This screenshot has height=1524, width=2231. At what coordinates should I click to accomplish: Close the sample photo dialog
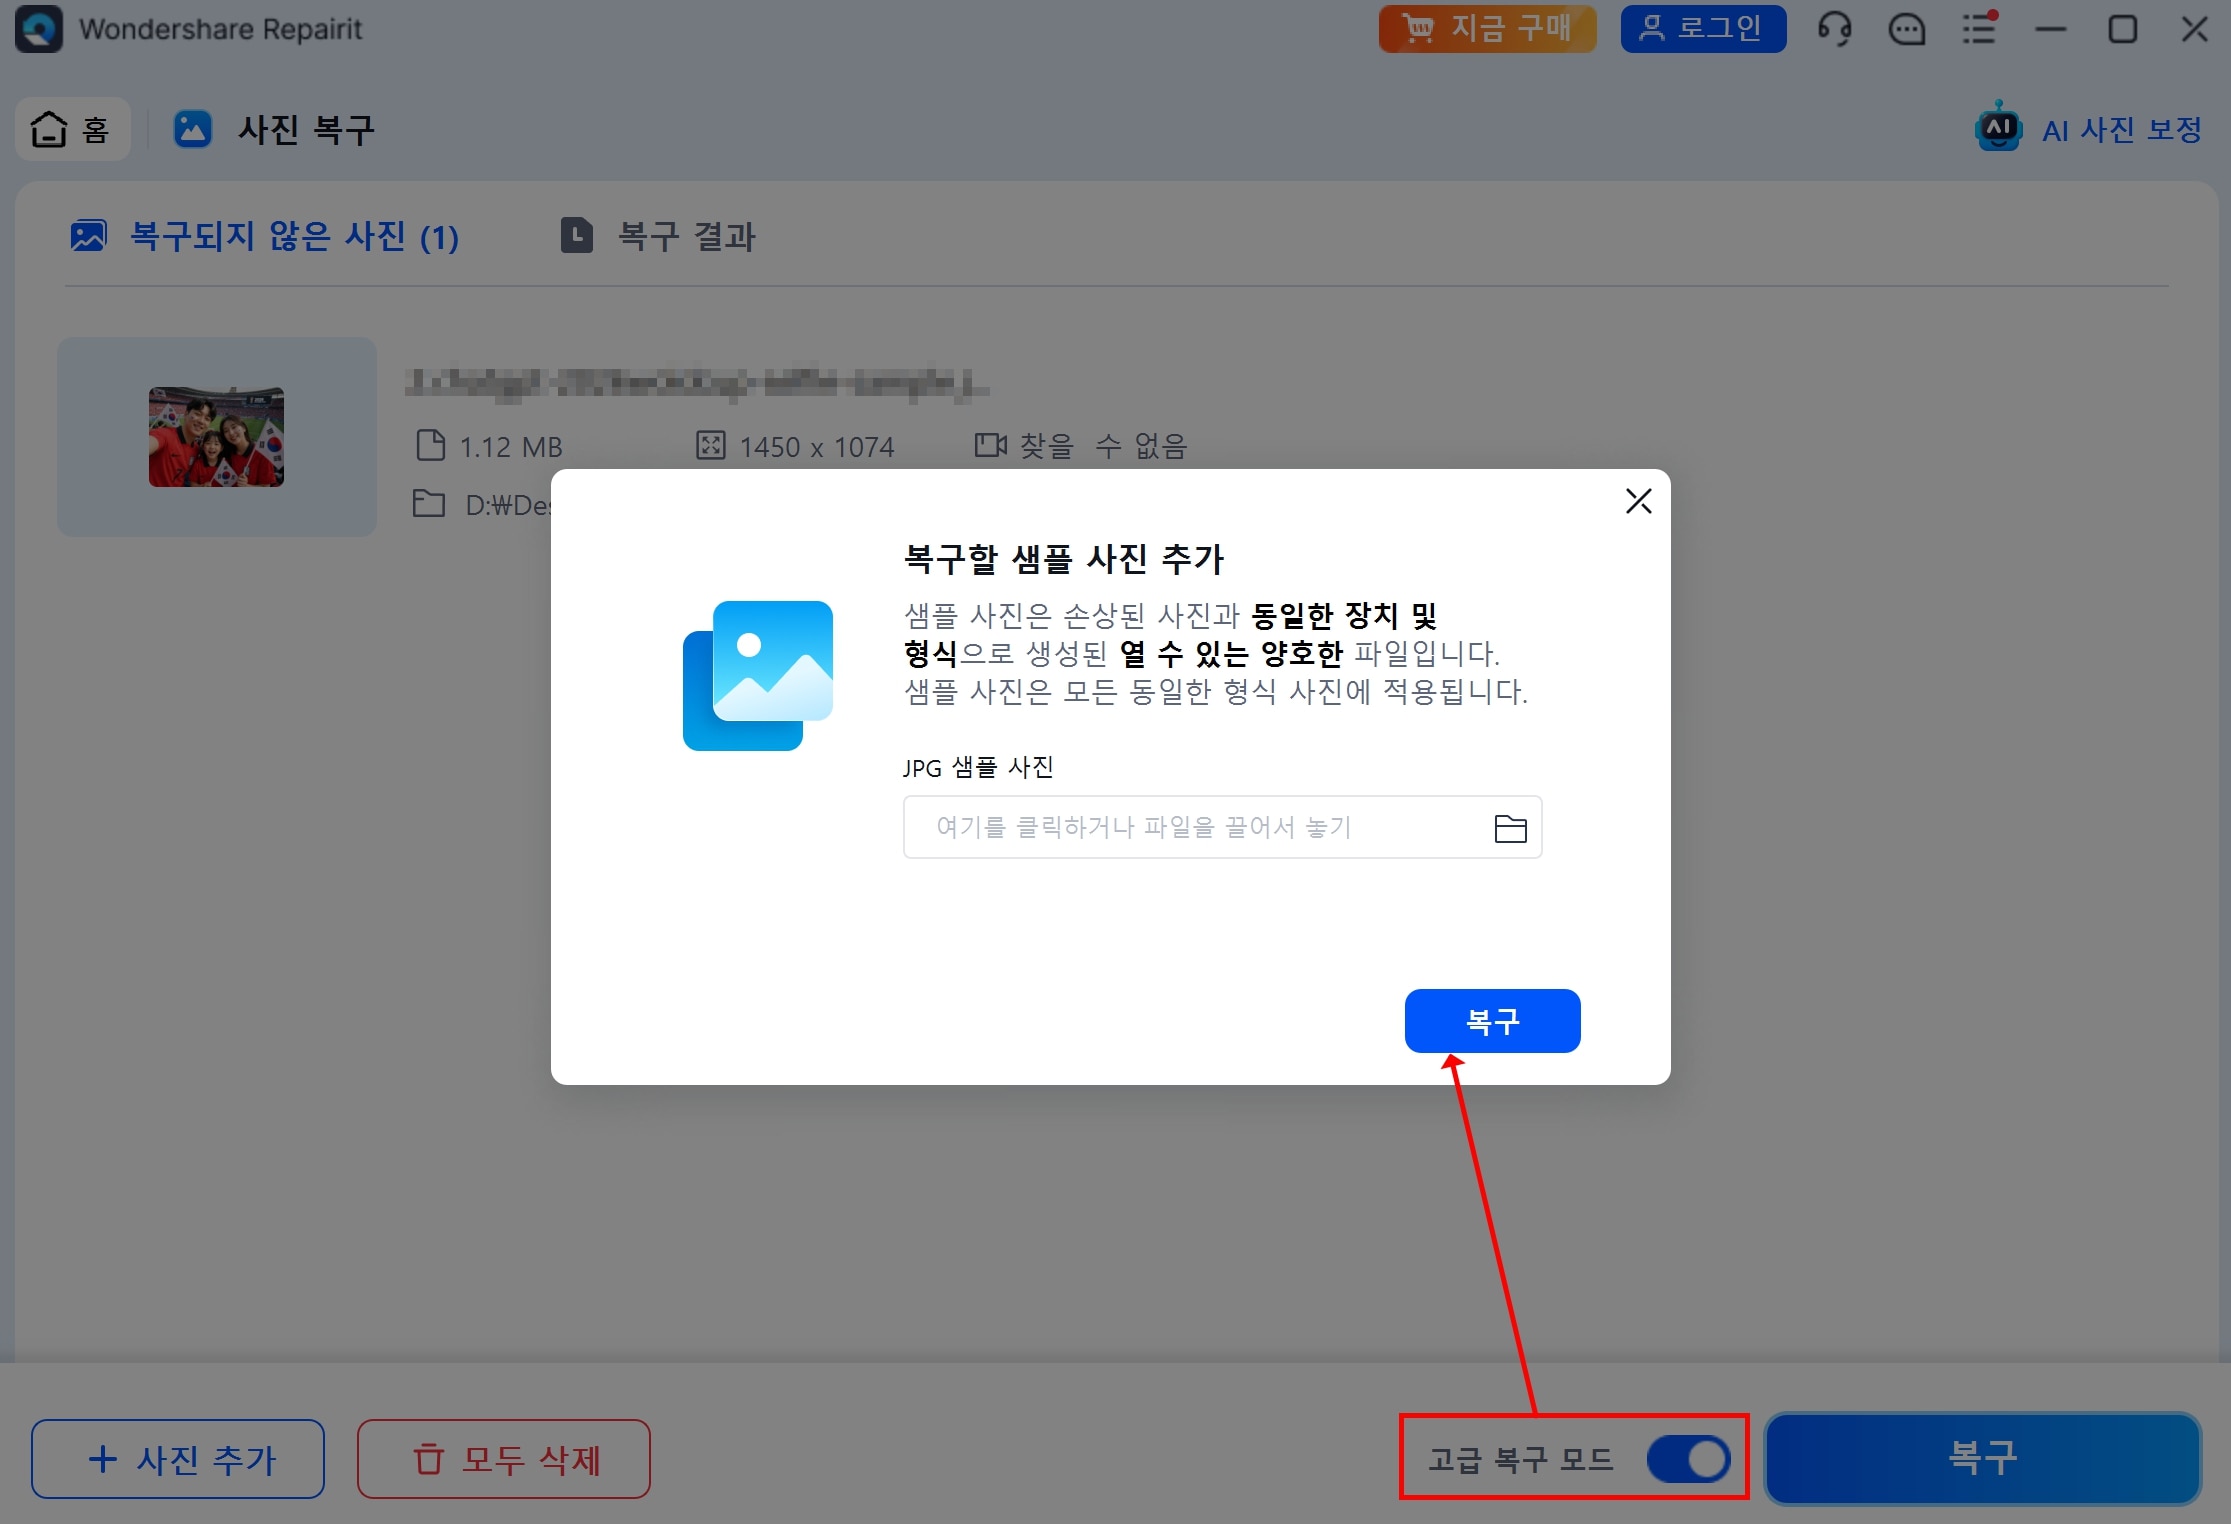tap(1638, 501)
